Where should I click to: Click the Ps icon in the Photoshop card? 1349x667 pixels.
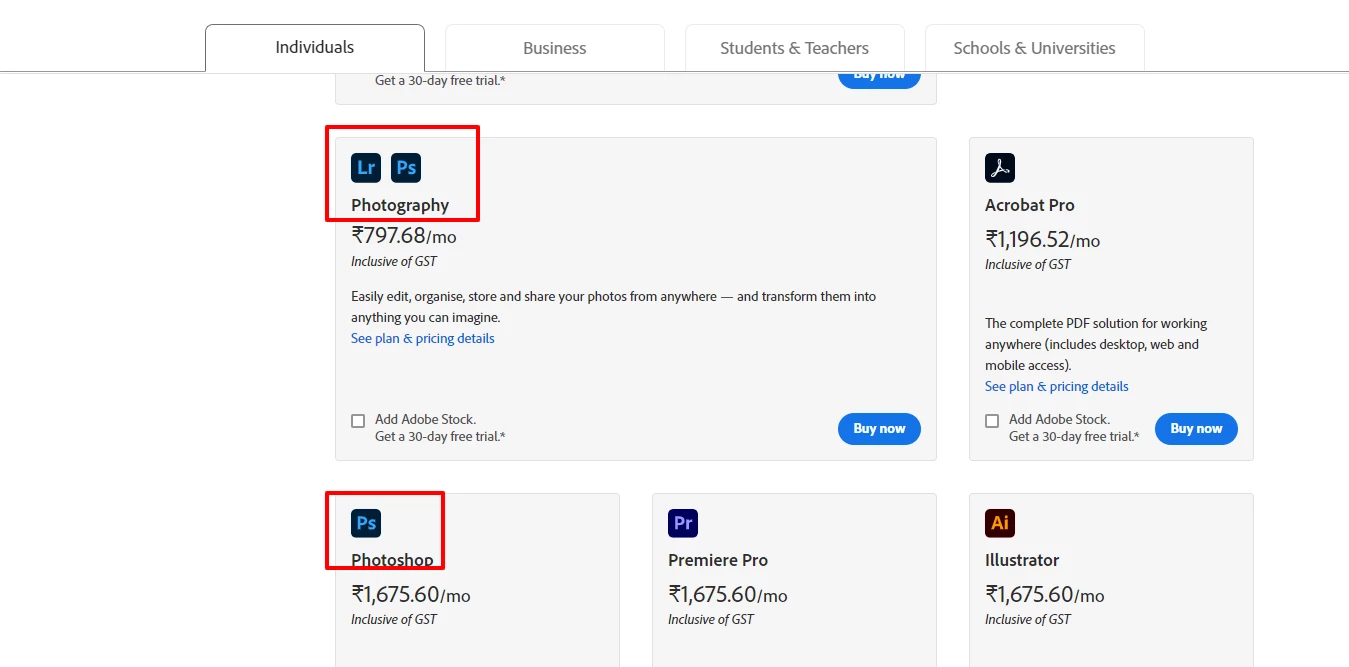point(366,523)
